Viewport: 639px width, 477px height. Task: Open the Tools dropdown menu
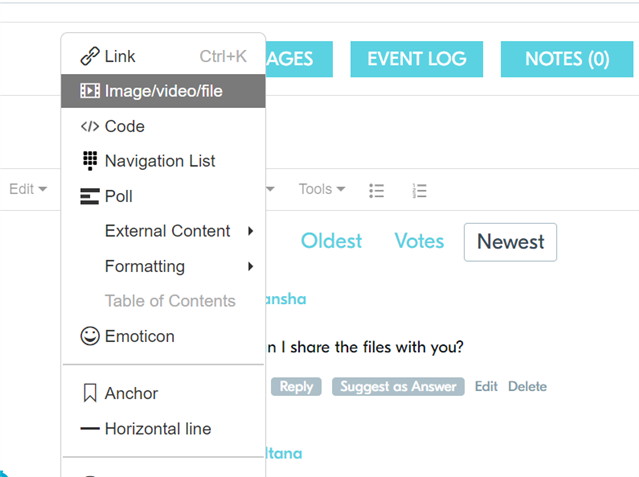tap(322, 189)
